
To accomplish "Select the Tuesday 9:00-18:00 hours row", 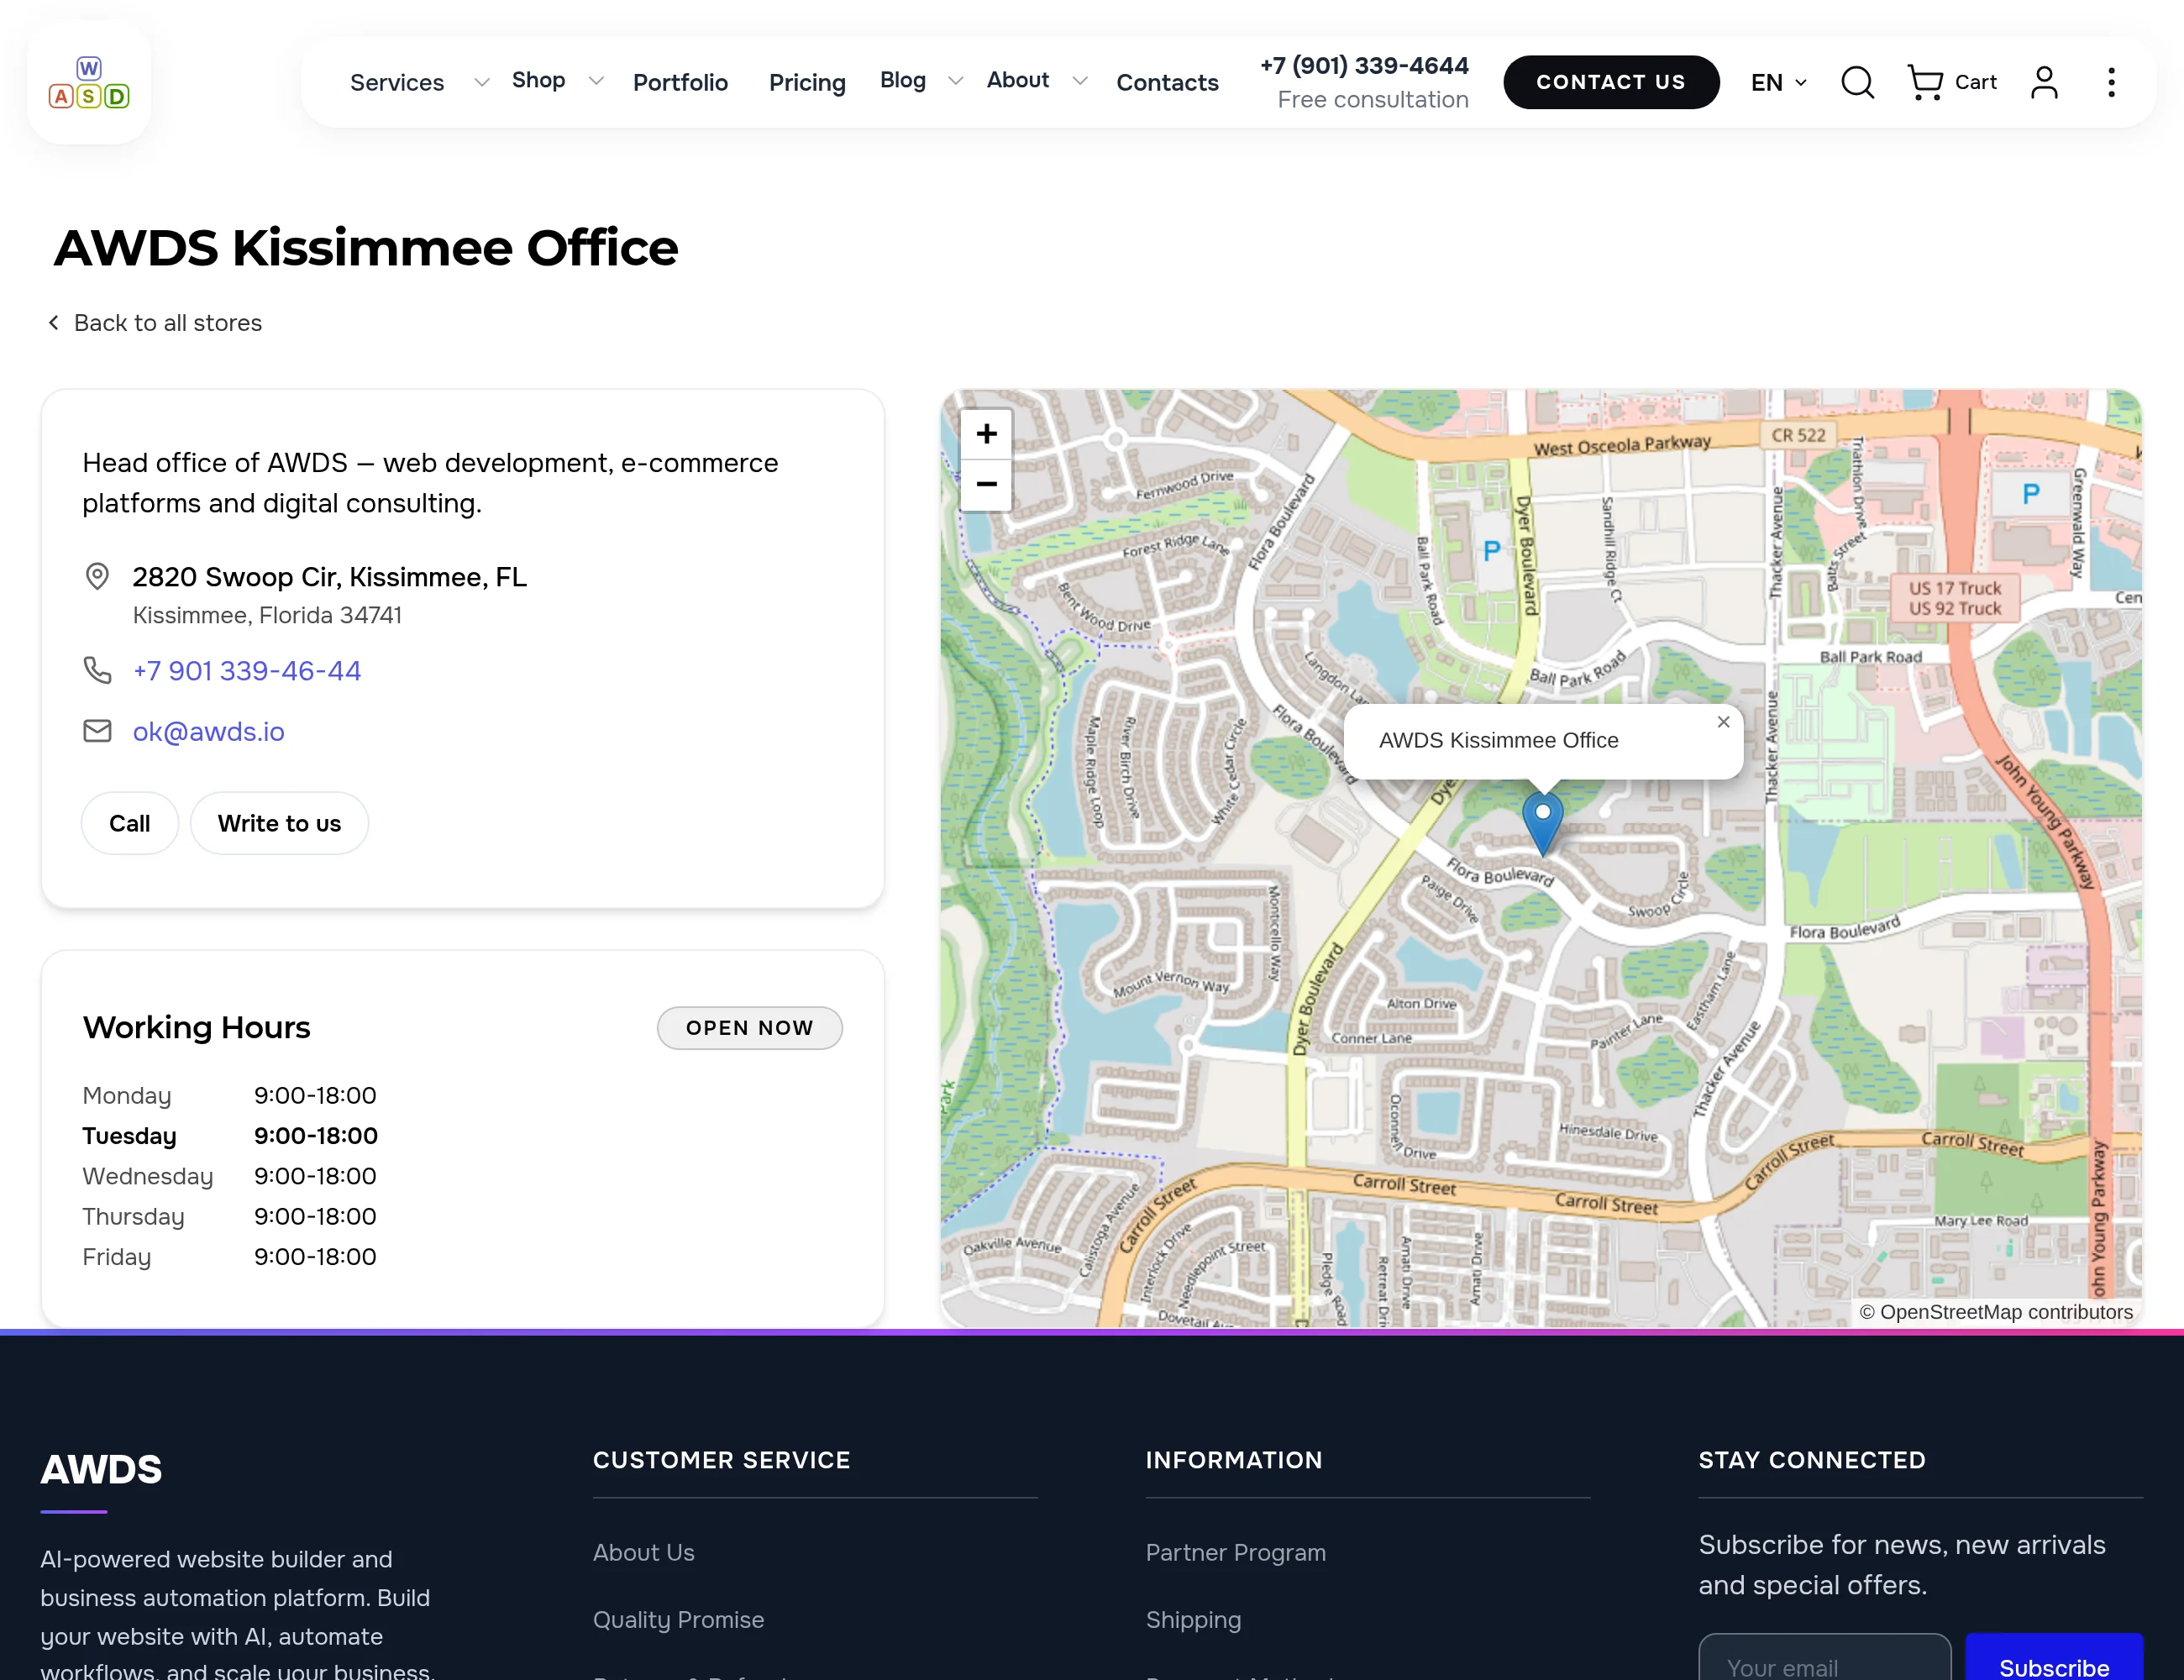I will [230, 1136].
